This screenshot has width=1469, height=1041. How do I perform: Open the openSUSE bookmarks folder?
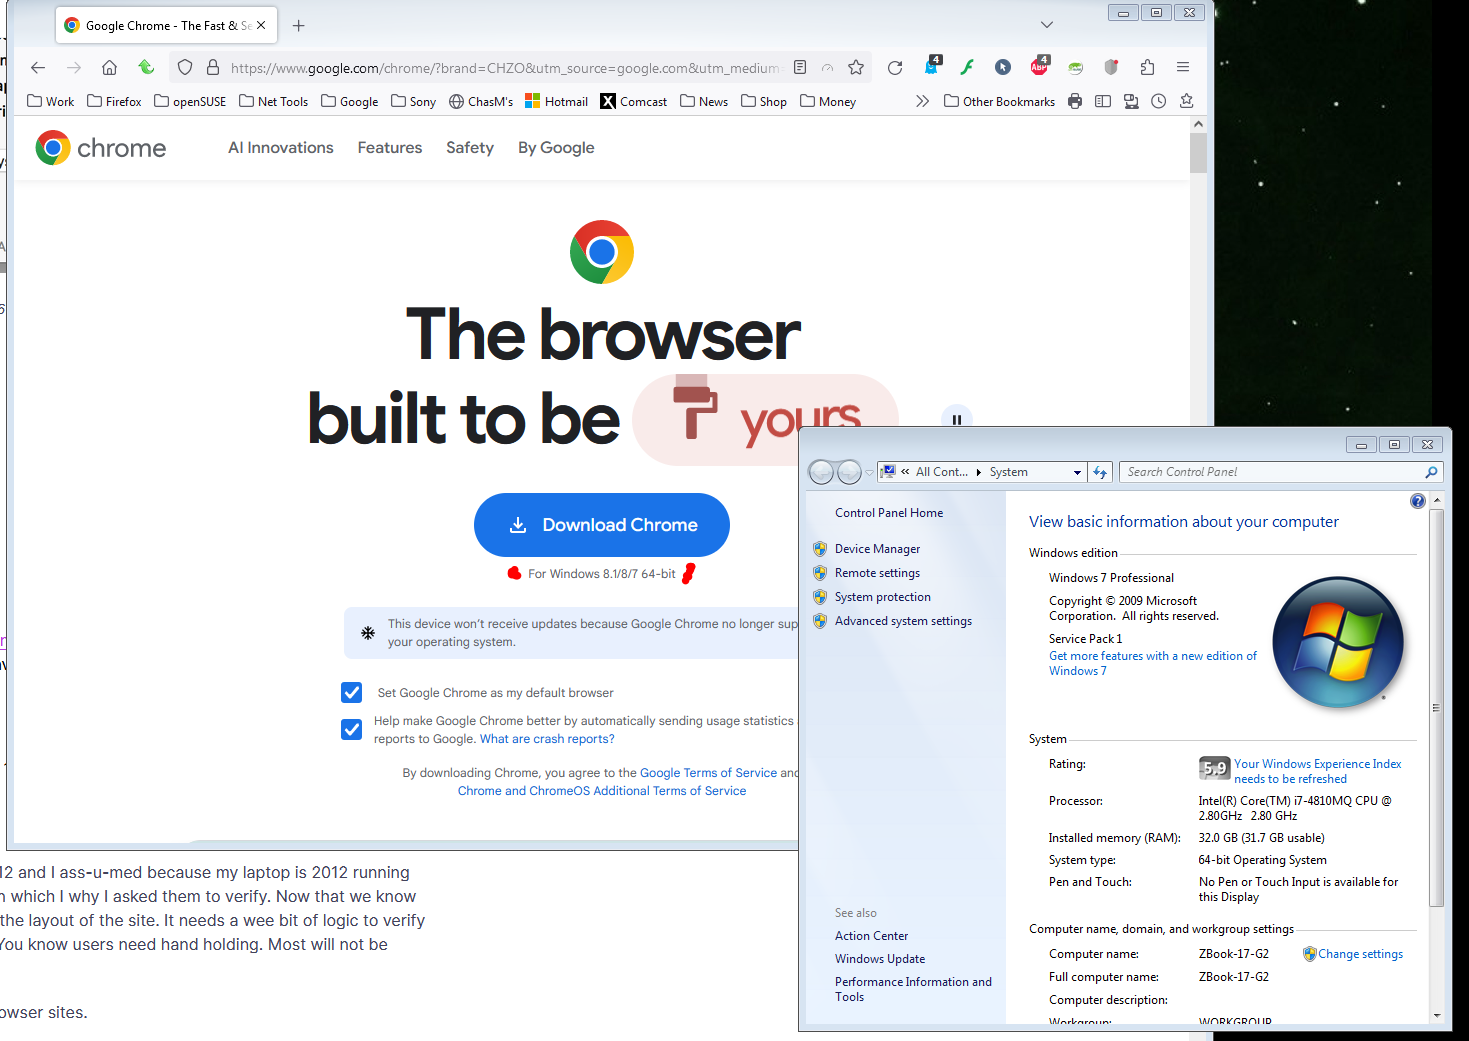tap(190, 101)
